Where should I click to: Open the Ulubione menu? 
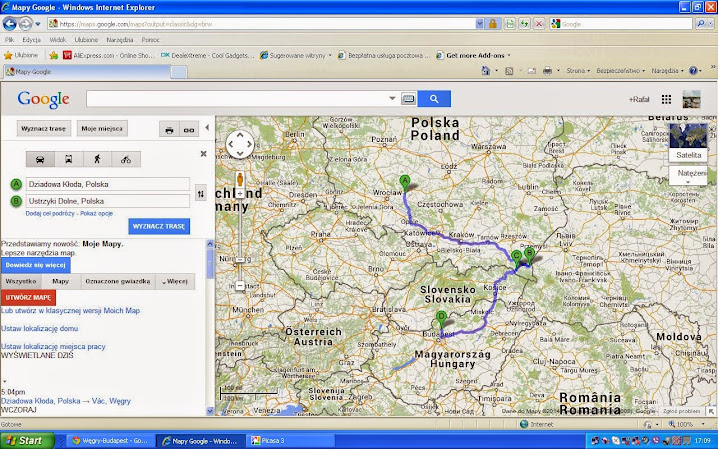tap(86, 40)
